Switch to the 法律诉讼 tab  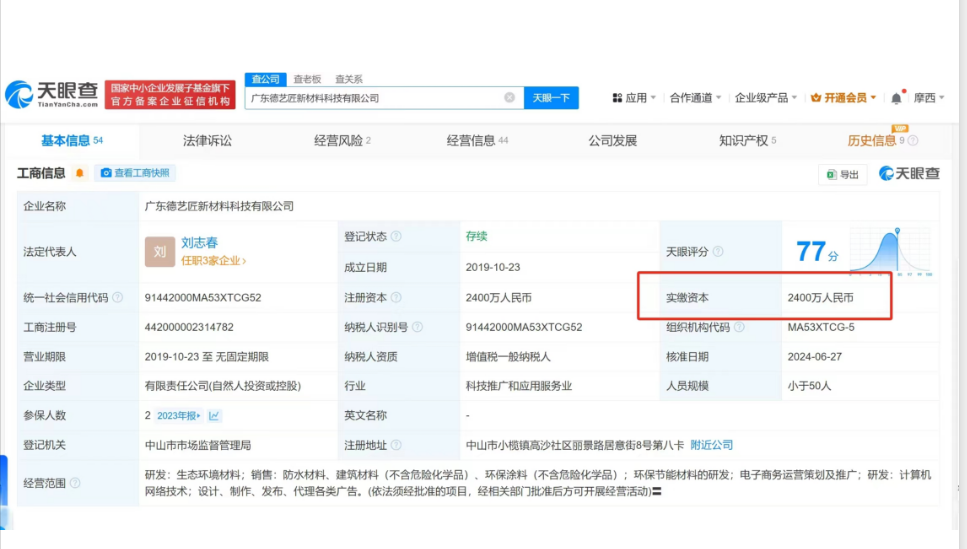(x=207, y=141)
